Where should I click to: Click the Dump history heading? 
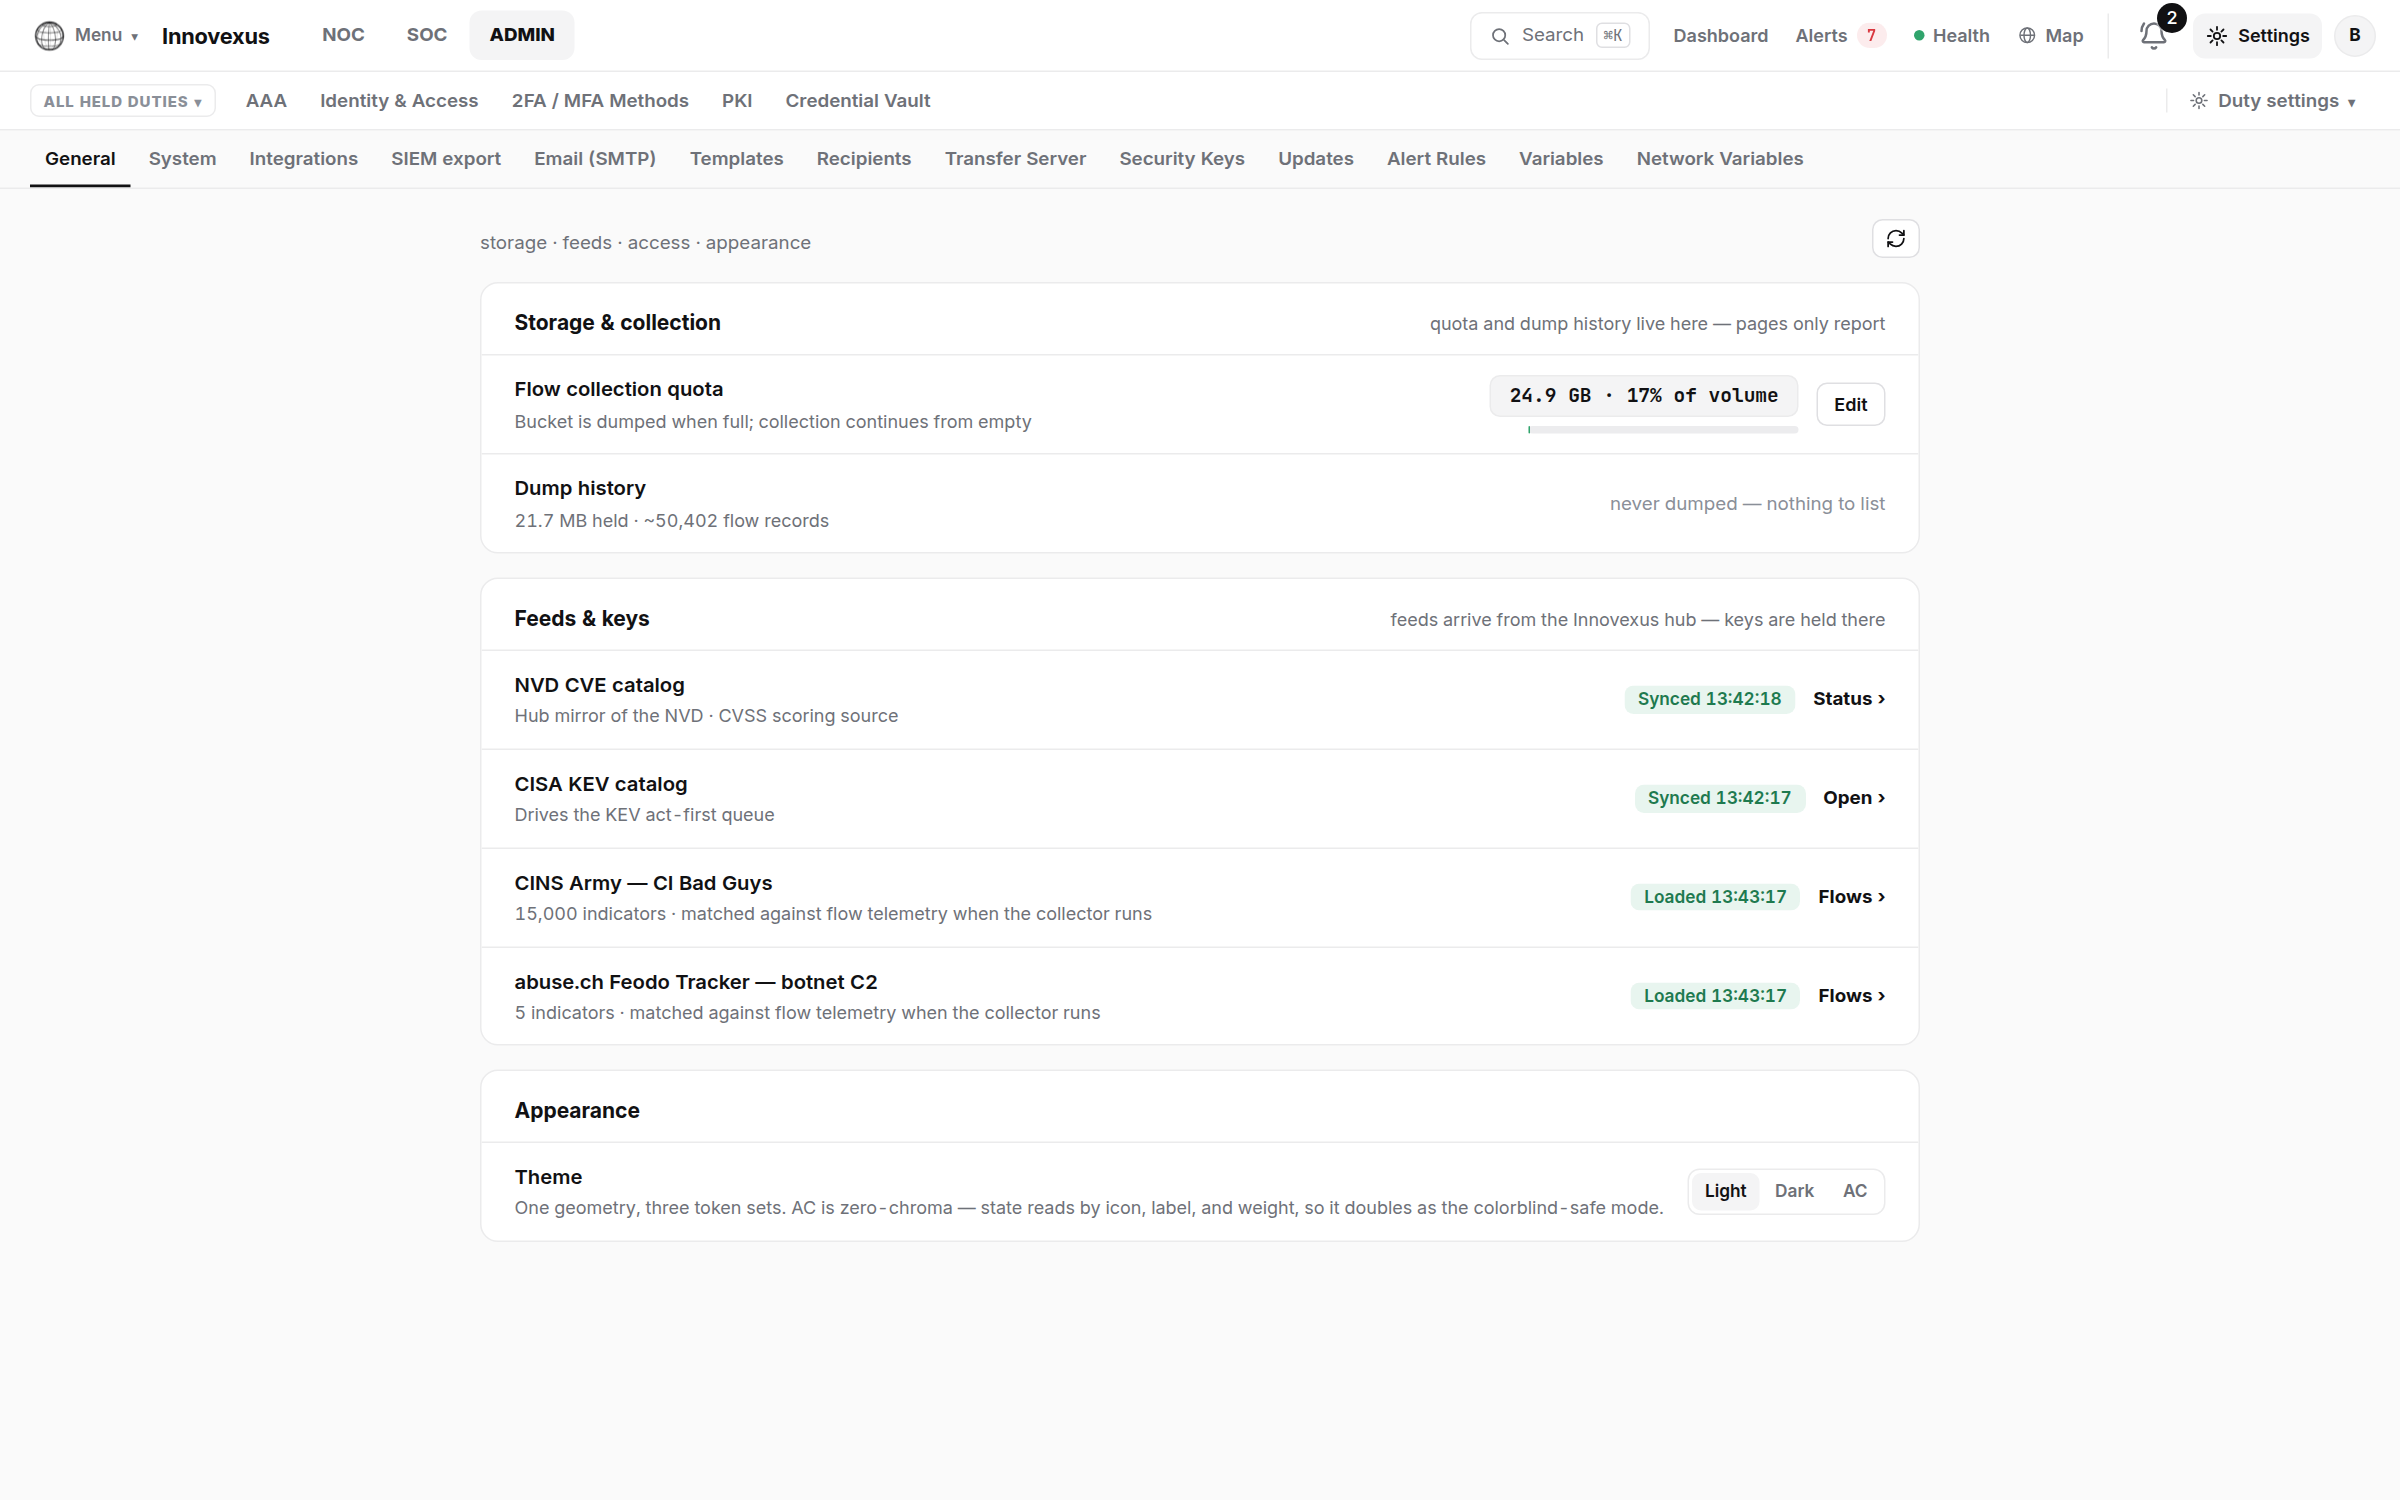(x=580, y=488)
